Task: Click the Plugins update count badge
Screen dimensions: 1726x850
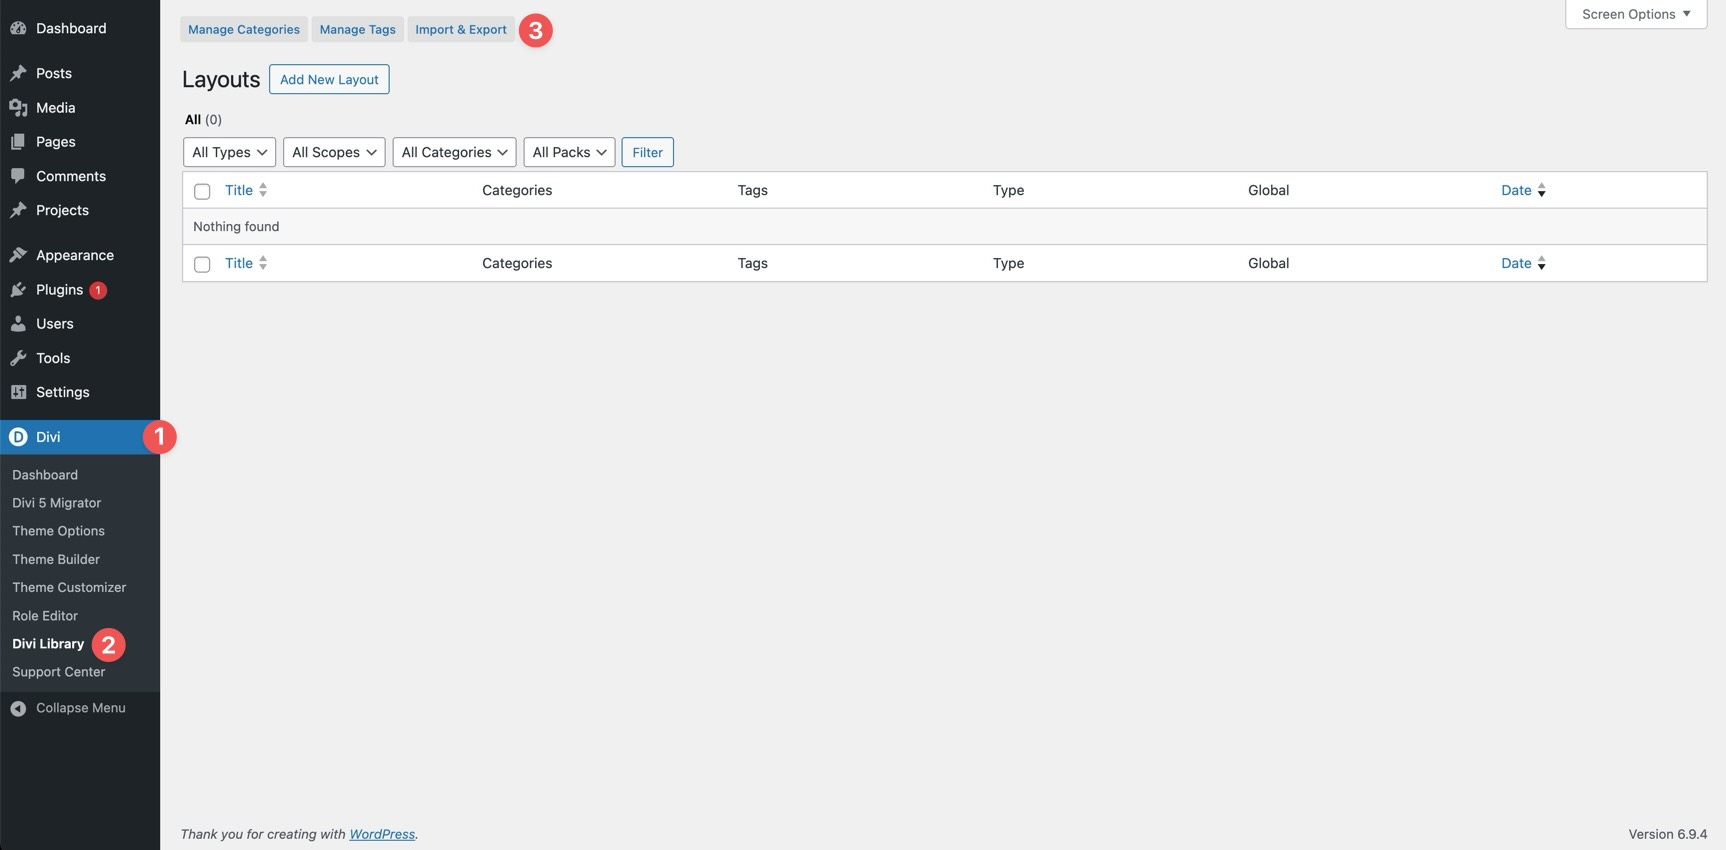Action: pos(98,290)
